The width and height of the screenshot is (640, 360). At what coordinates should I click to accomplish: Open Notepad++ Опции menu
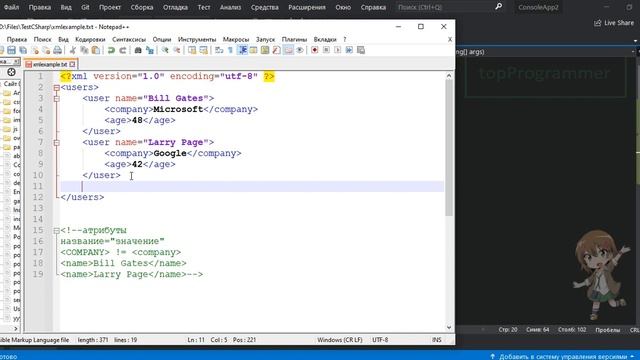point(162,40)
